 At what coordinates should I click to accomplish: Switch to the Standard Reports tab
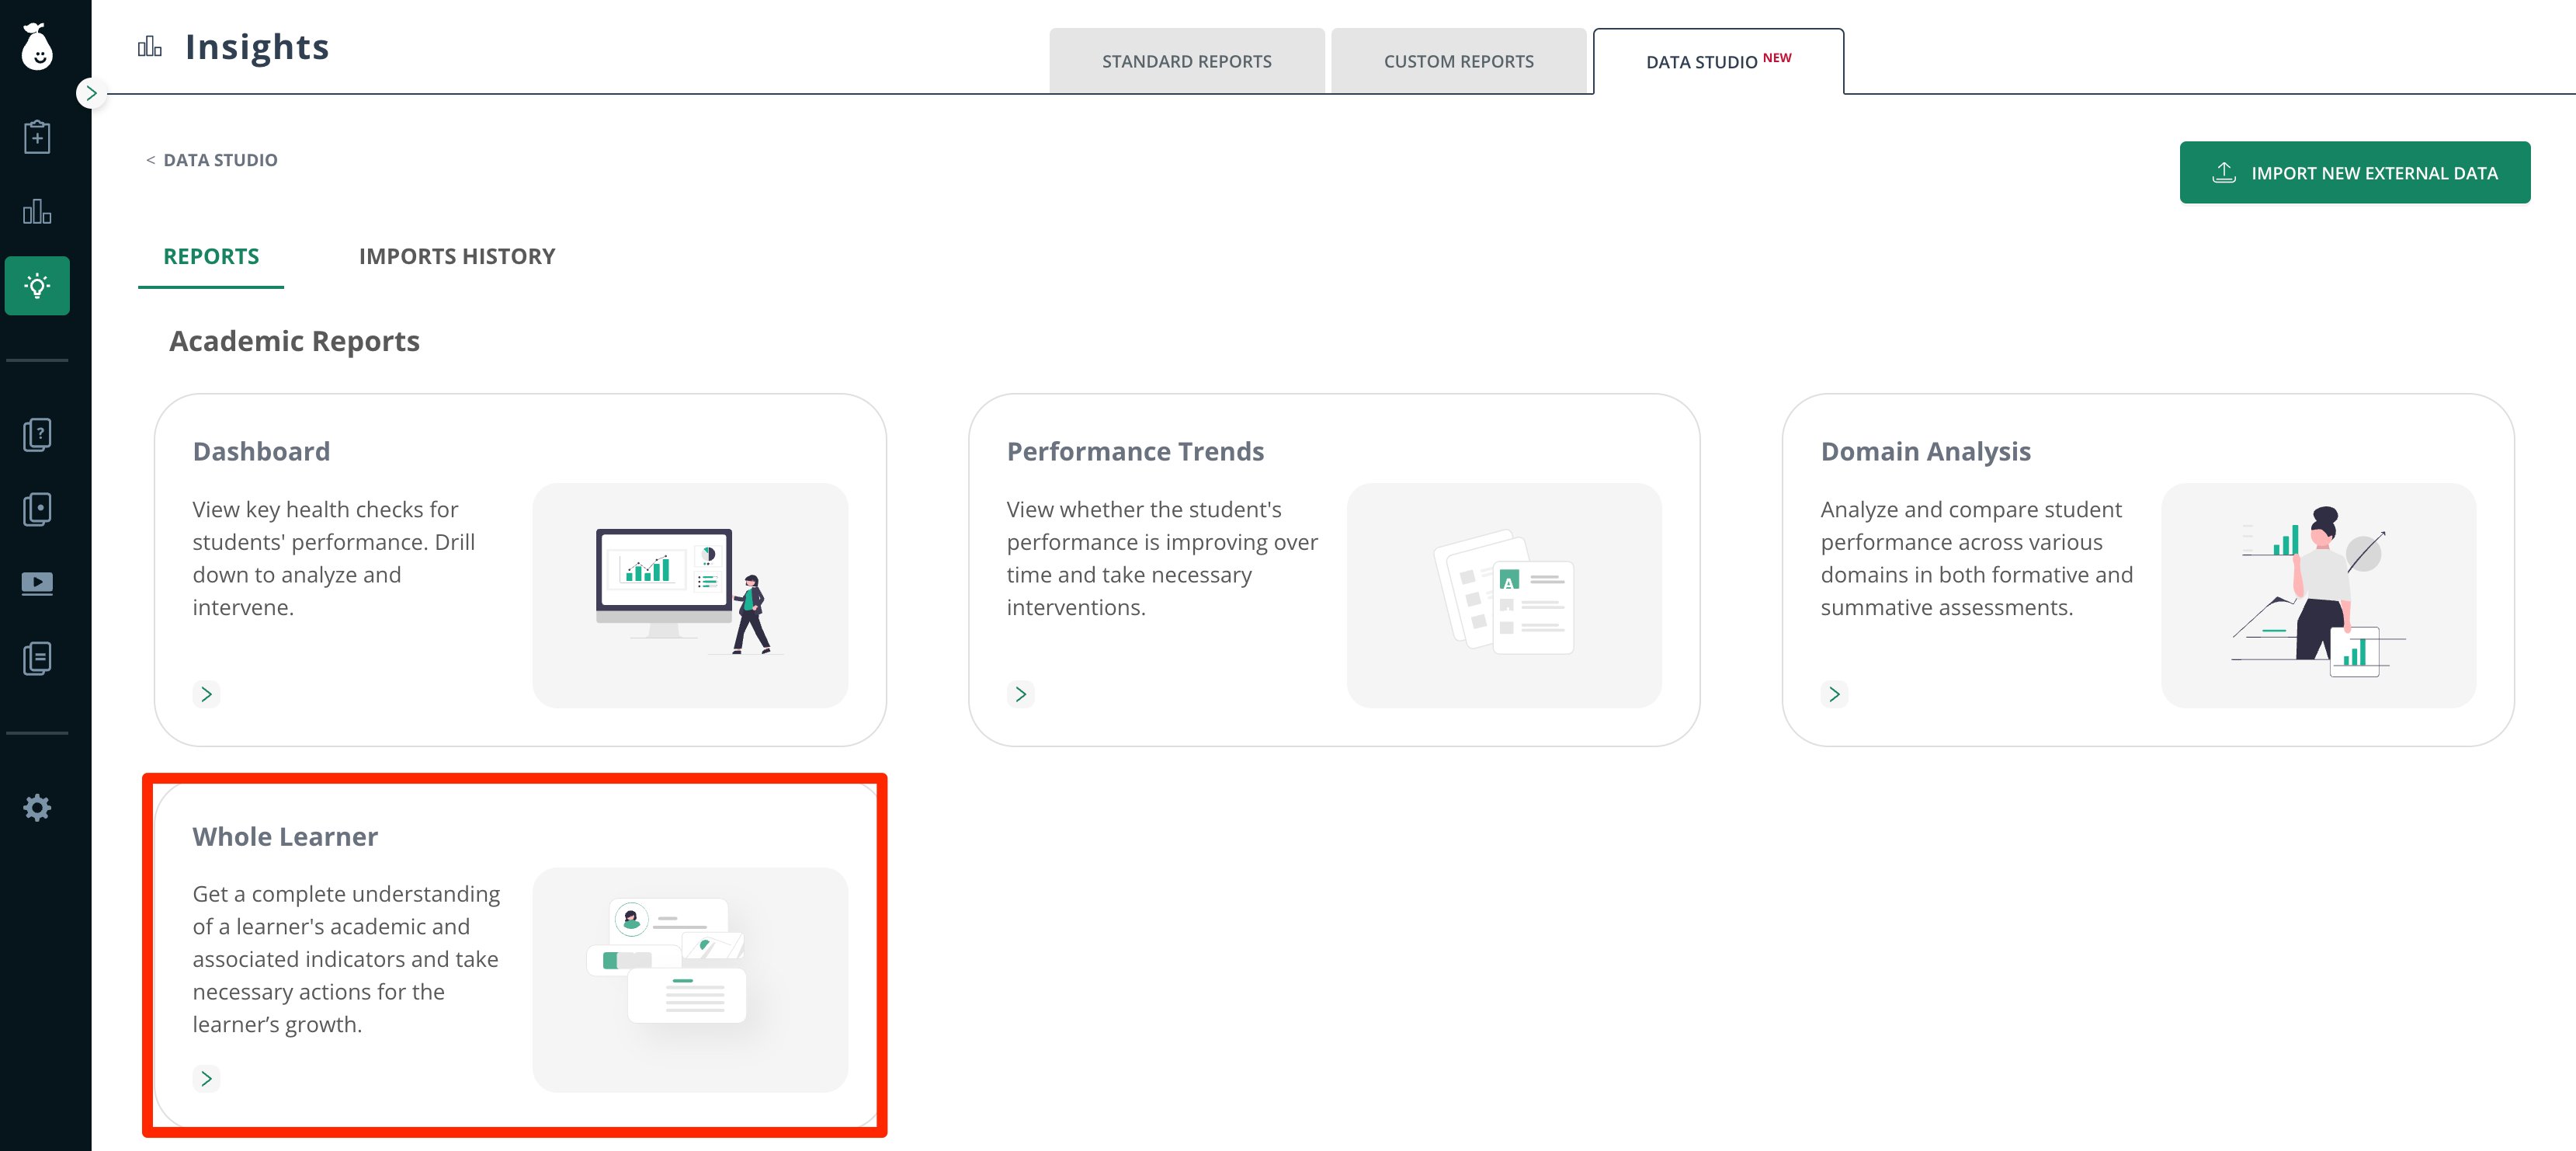(x=1186, y=61)
